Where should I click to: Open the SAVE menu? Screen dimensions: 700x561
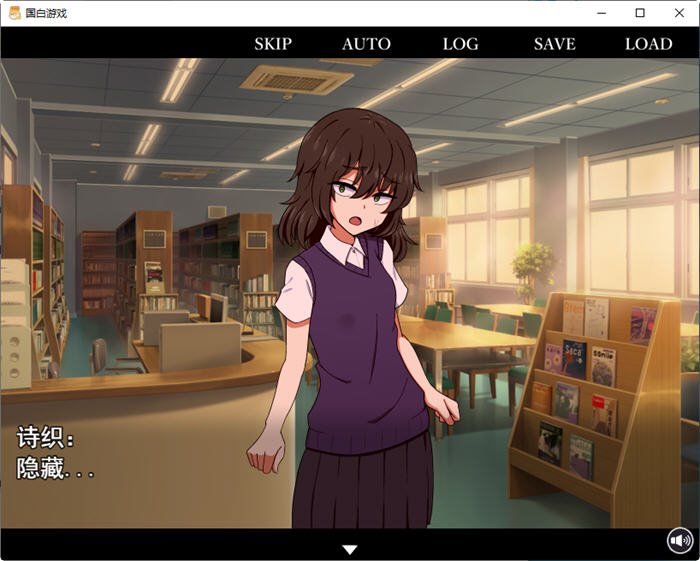pyautogui.click(x=554, y=44)
